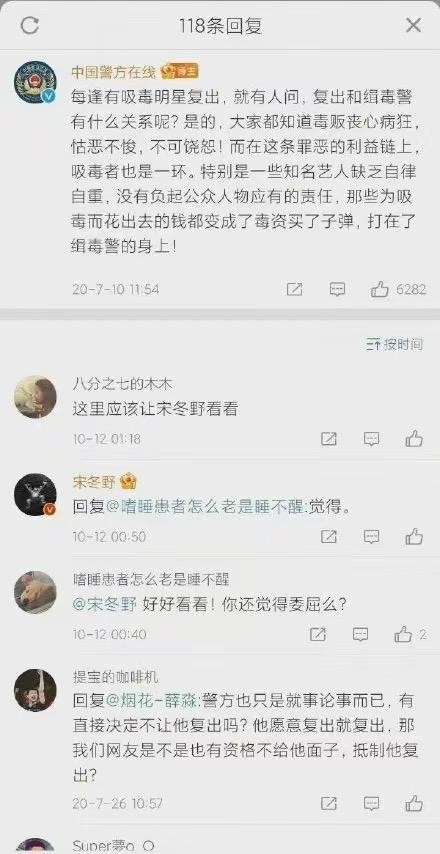The width and height of the screenshot is (440, 854).
Task: Like the 提宝的咖啡机 comment
Action: [x=414, y=803]
